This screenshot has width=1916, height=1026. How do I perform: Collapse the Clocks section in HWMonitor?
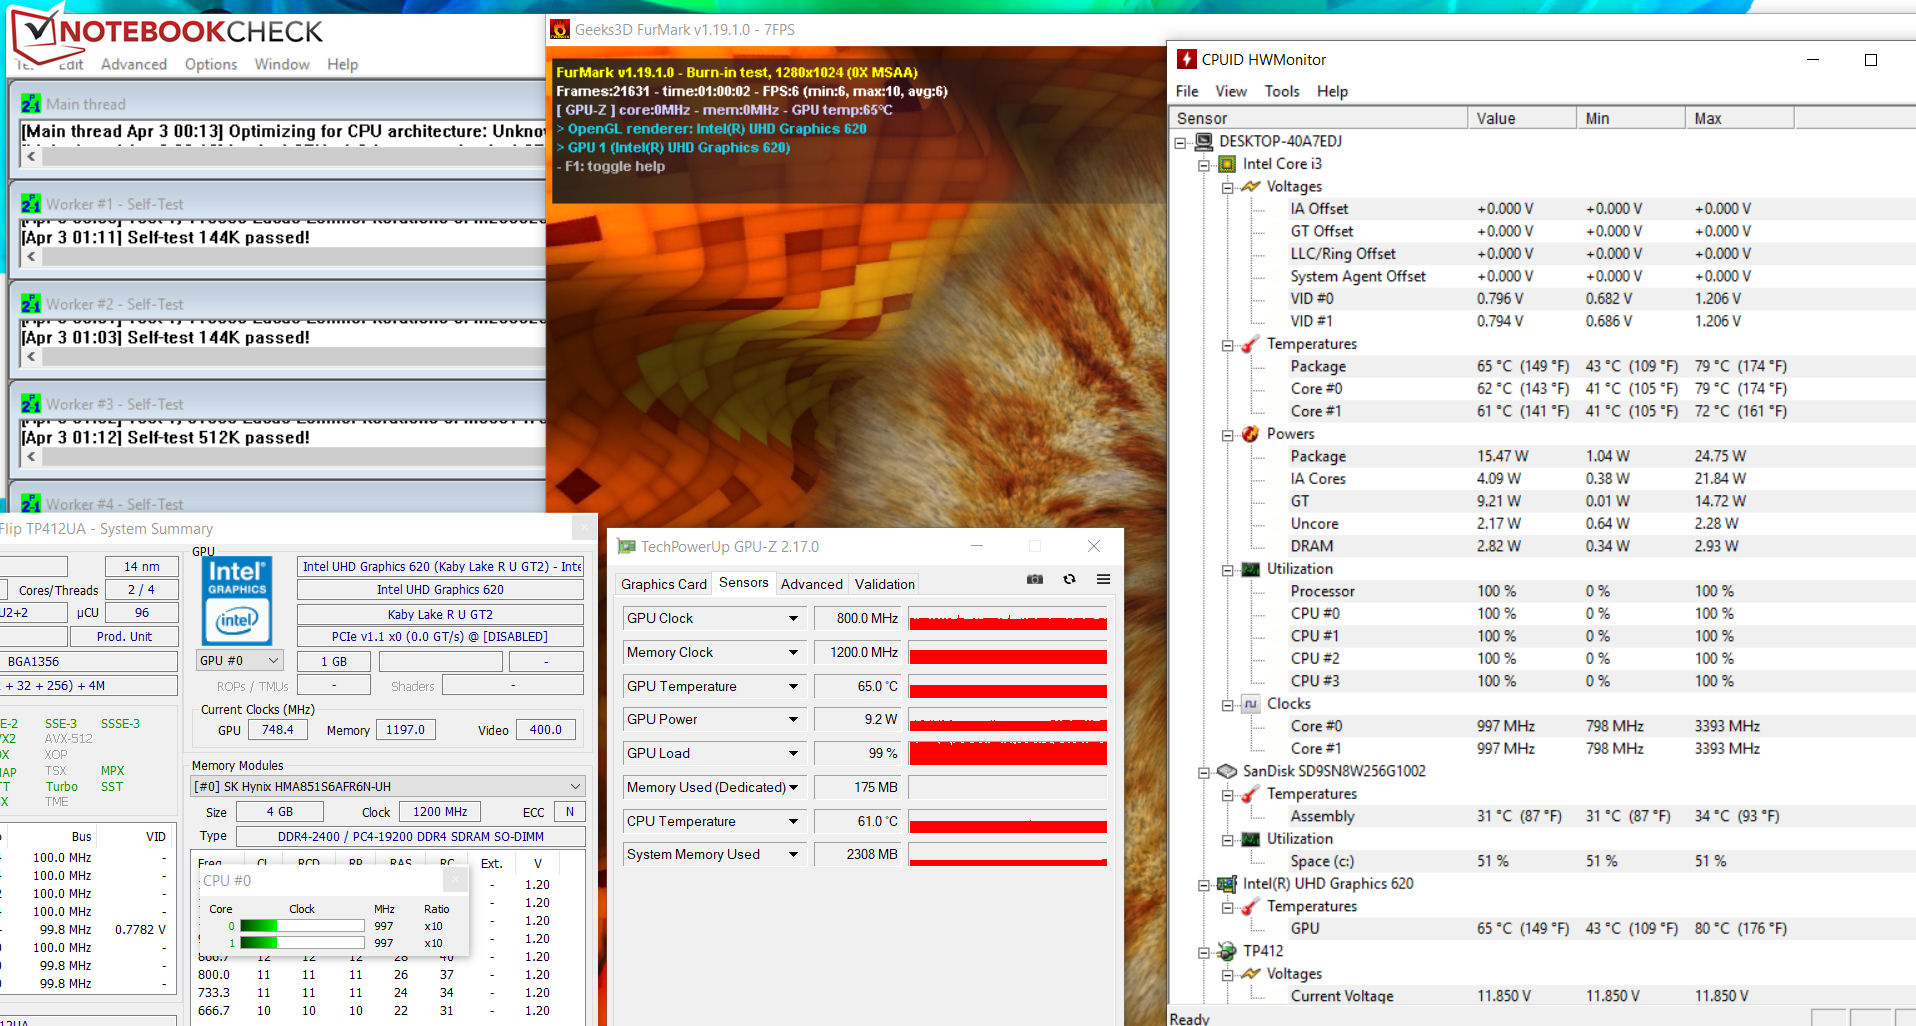pos(1227,705)
